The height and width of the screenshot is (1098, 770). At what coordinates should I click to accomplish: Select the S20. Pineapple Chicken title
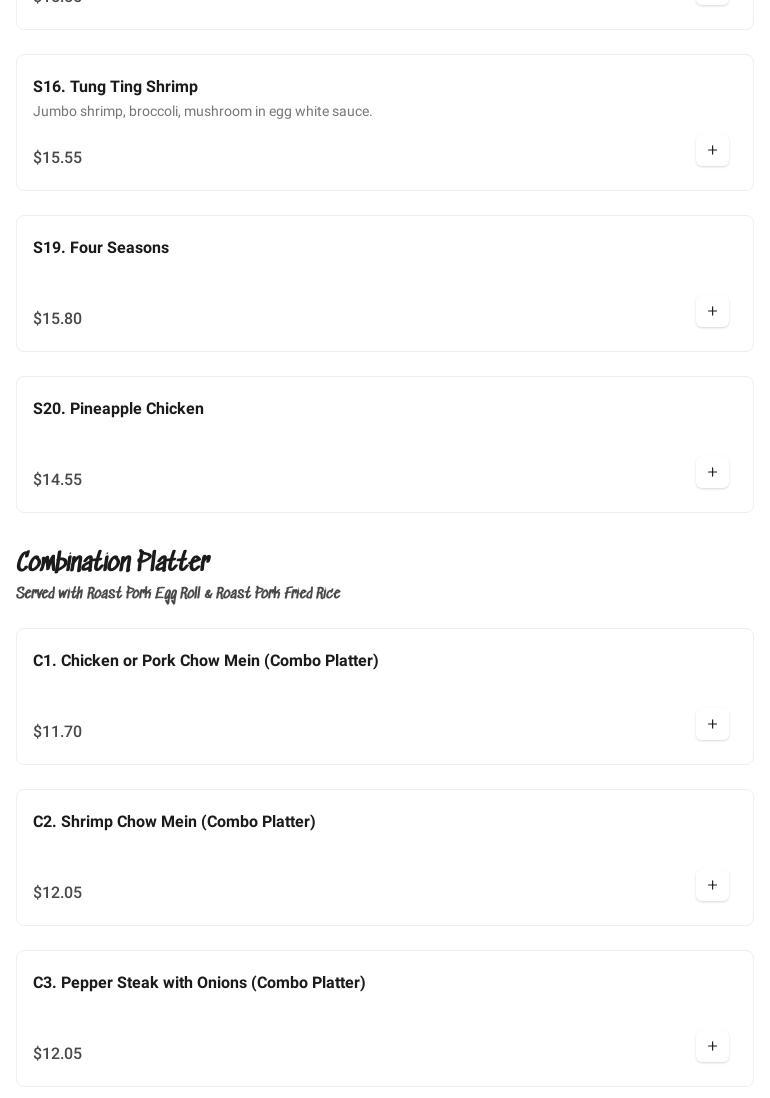click(118, 409)
